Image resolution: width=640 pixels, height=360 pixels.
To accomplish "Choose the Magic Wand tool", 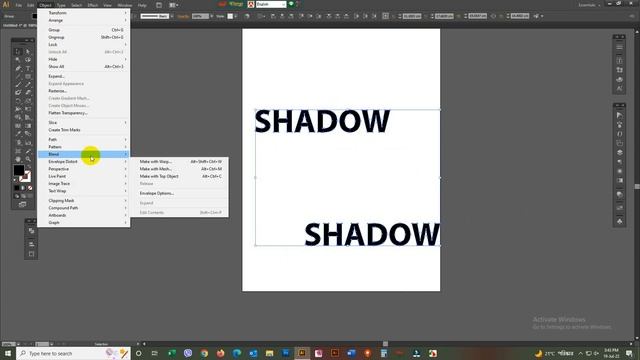I will click(18, 60).
